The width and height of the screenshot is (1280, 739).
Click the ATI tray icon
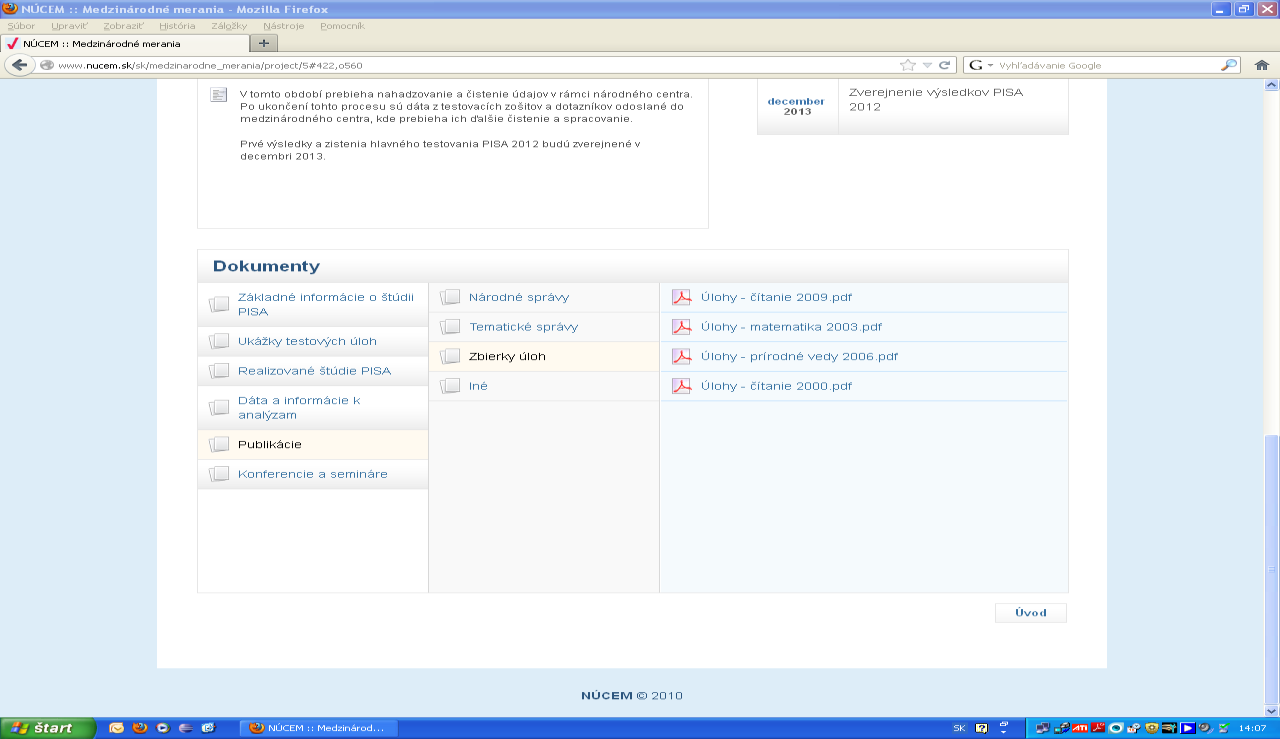click(x=1079, y=728)
